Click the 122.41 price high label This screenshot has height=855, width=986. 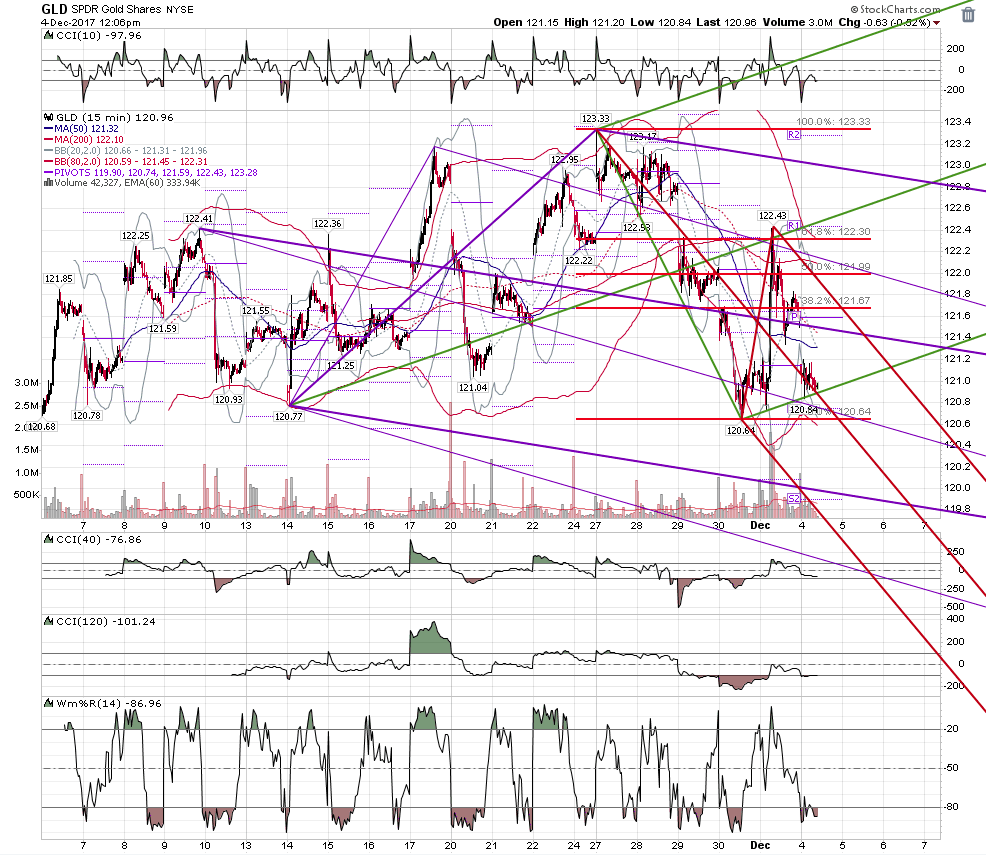point(198,219)
